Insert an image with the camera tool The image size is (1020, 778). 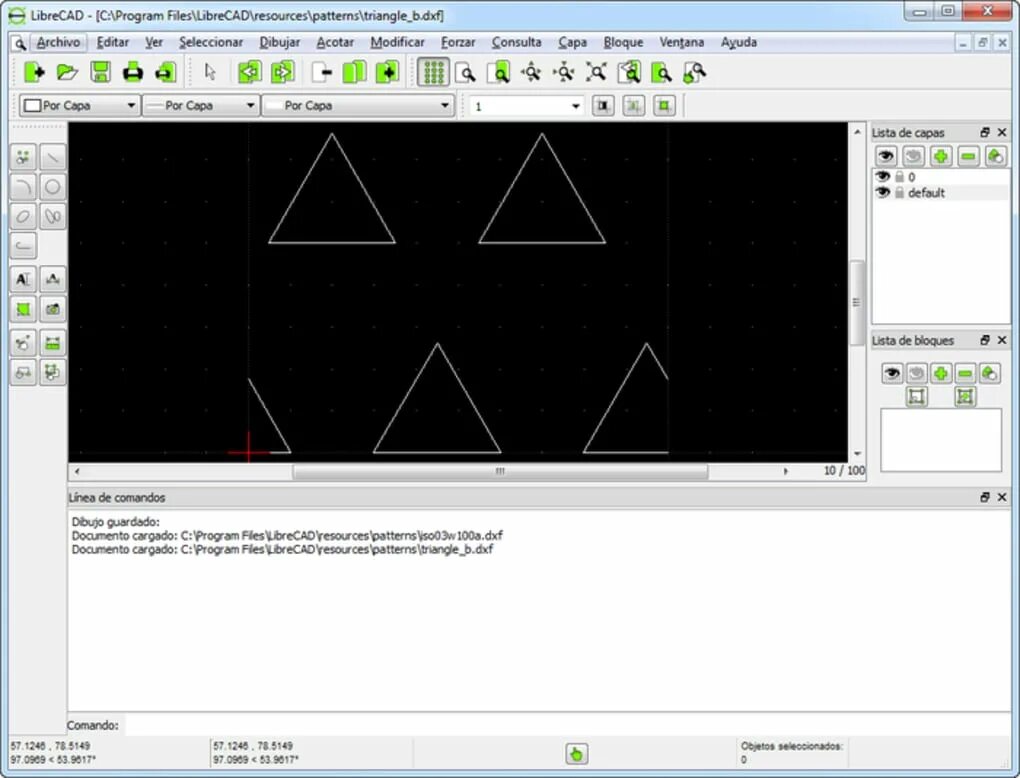tap(53, 309)
